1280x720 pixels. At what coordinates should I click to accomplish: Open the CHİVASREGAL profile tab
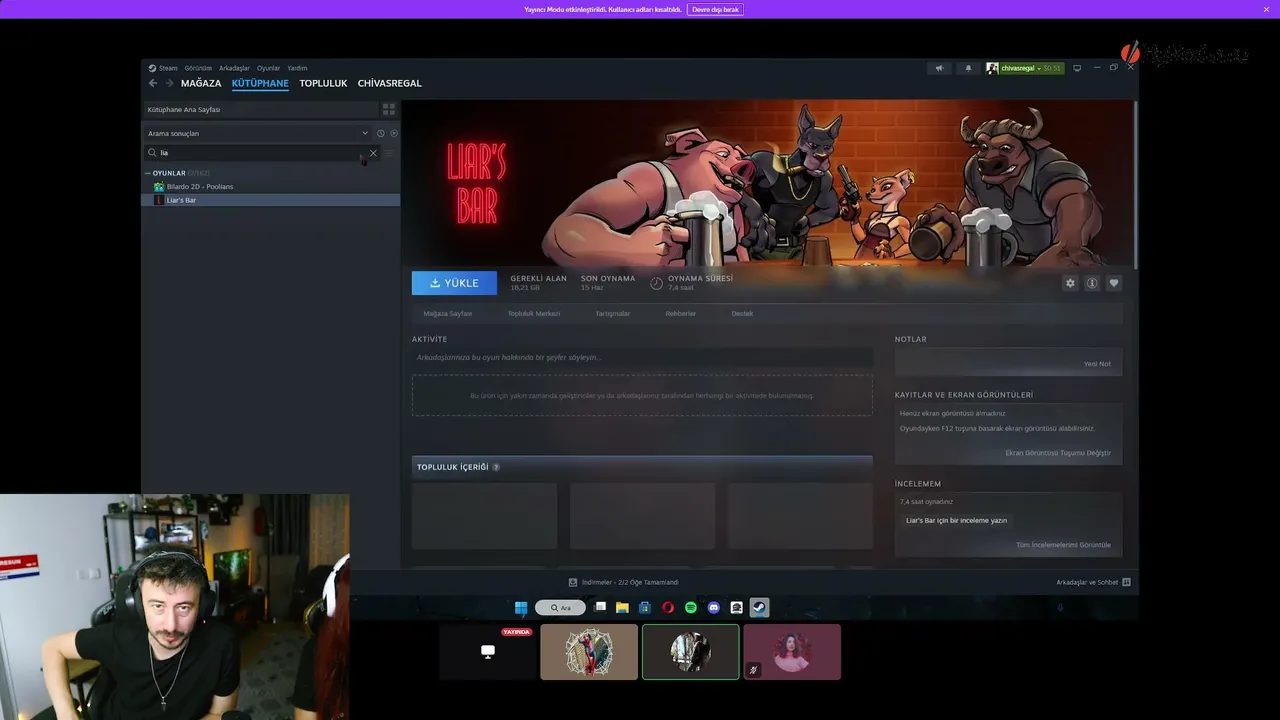tap(390, 83)
